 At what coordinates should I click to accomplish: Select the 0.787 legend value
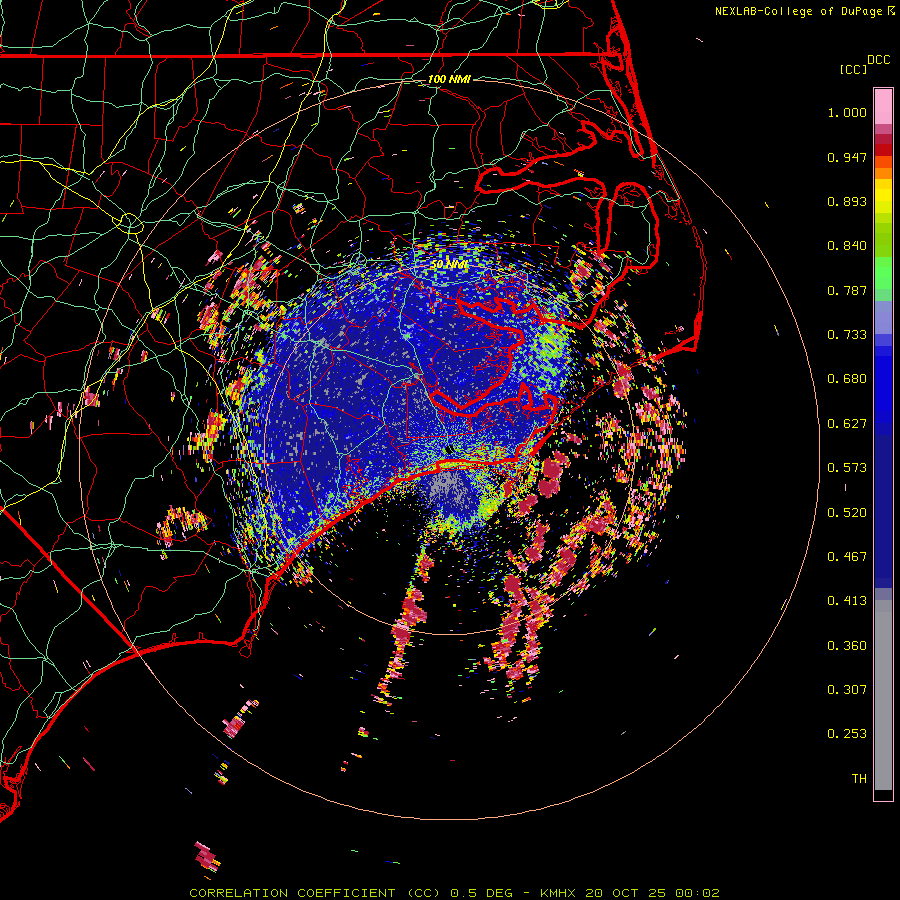[847, 290]
